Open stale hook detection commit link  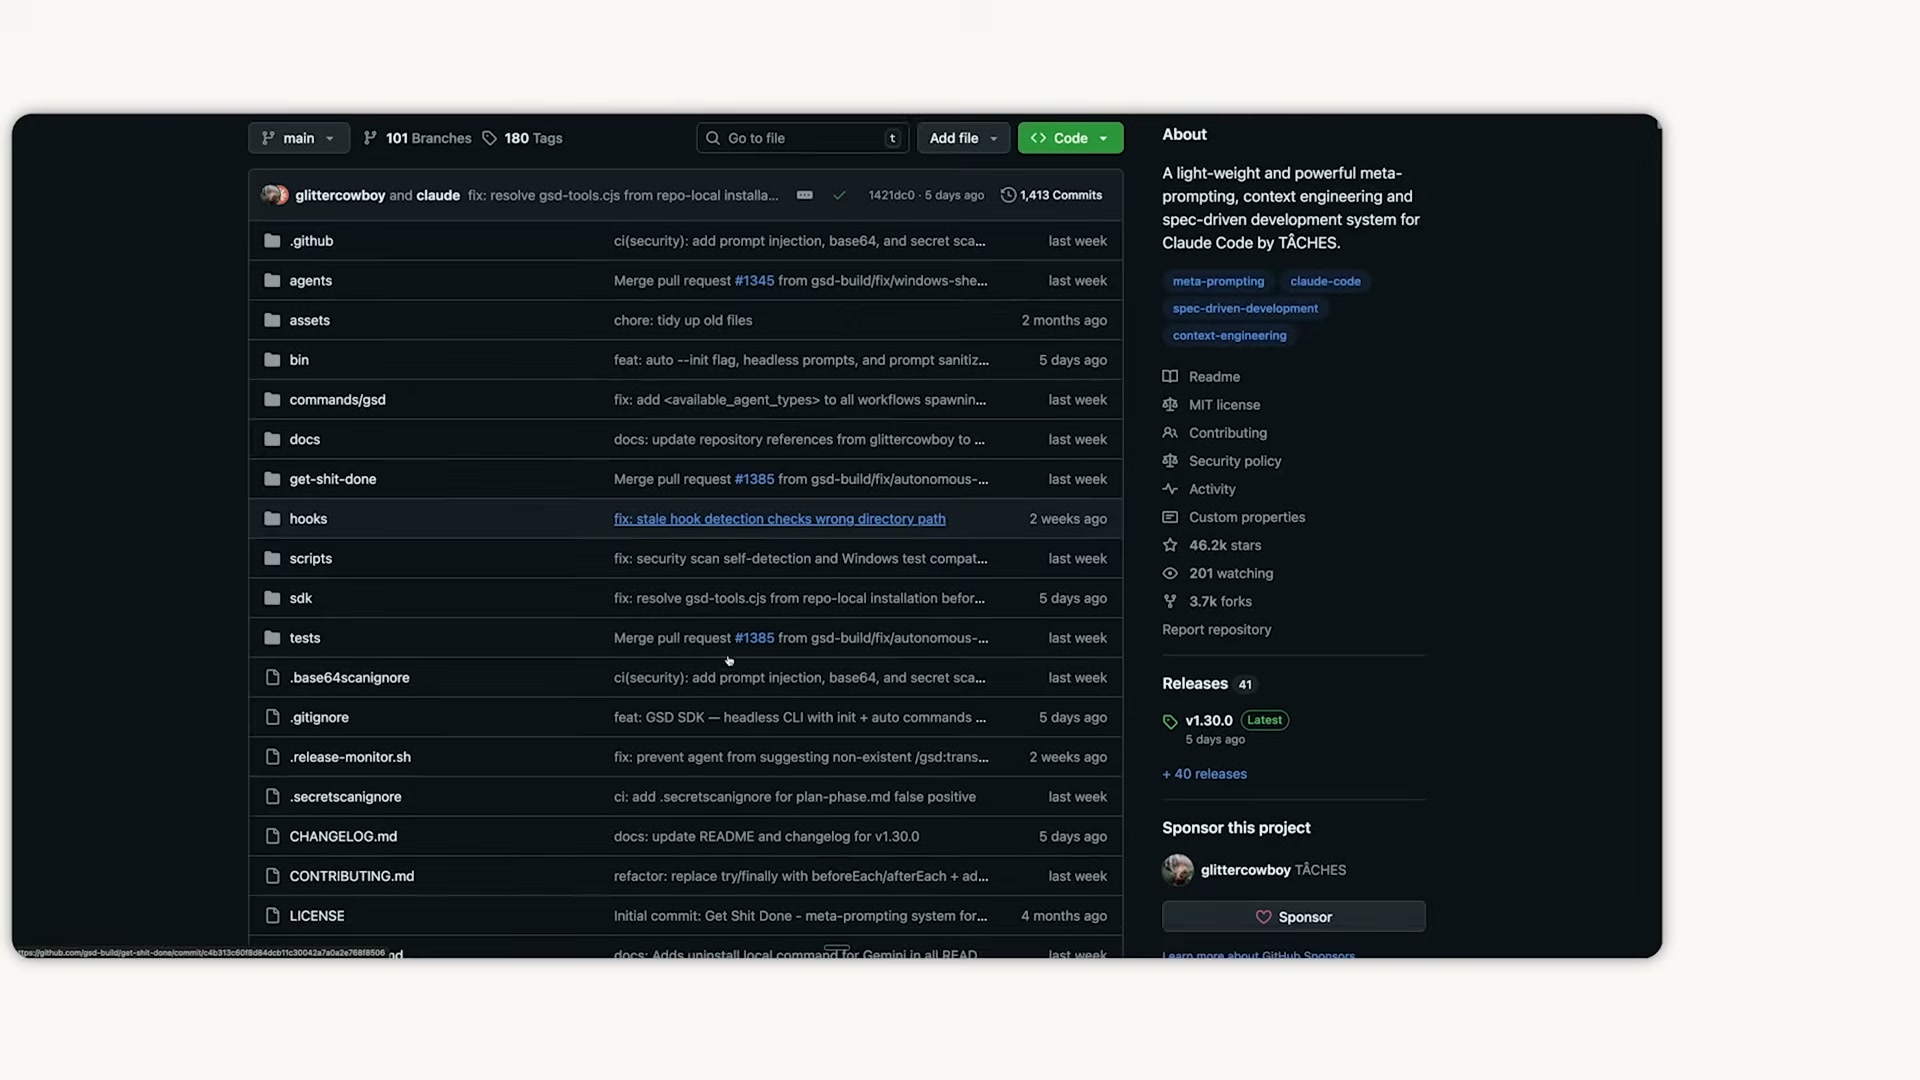click(779, 519)
